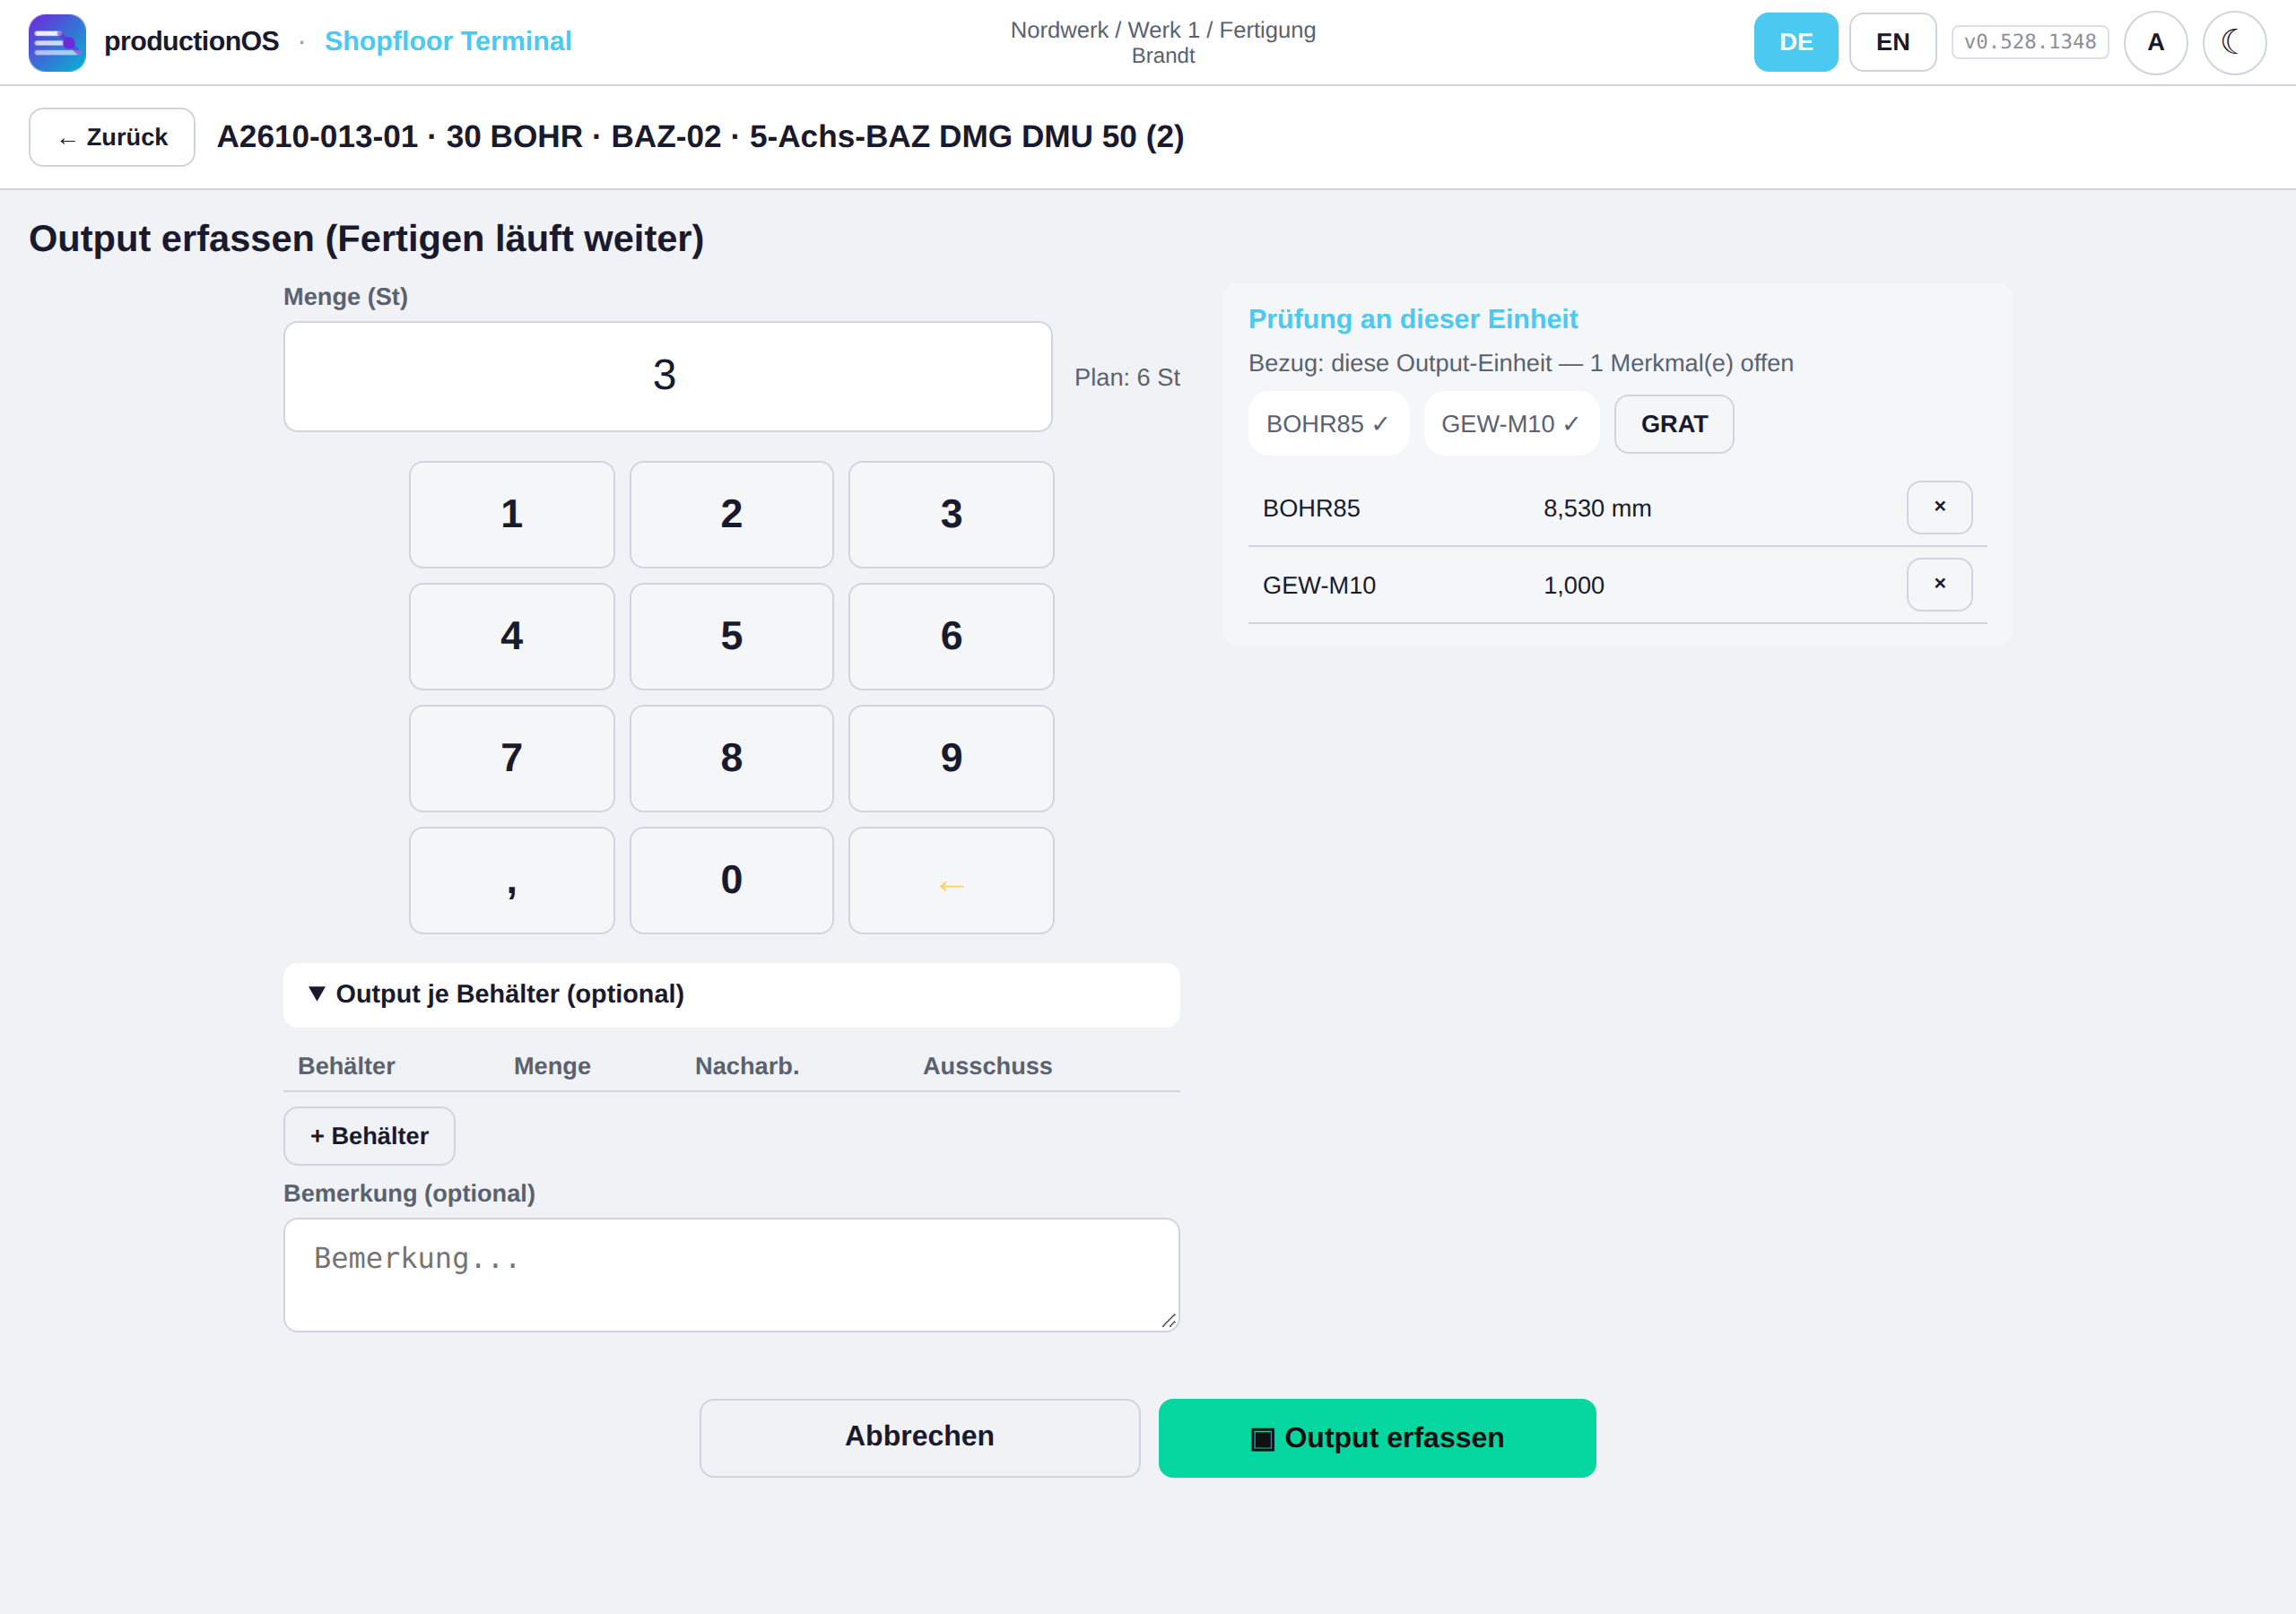This screenshot has height=1614, width=2296.
Task: Select the GRAT characteristic chip
Action: (x=1674, y=424)
